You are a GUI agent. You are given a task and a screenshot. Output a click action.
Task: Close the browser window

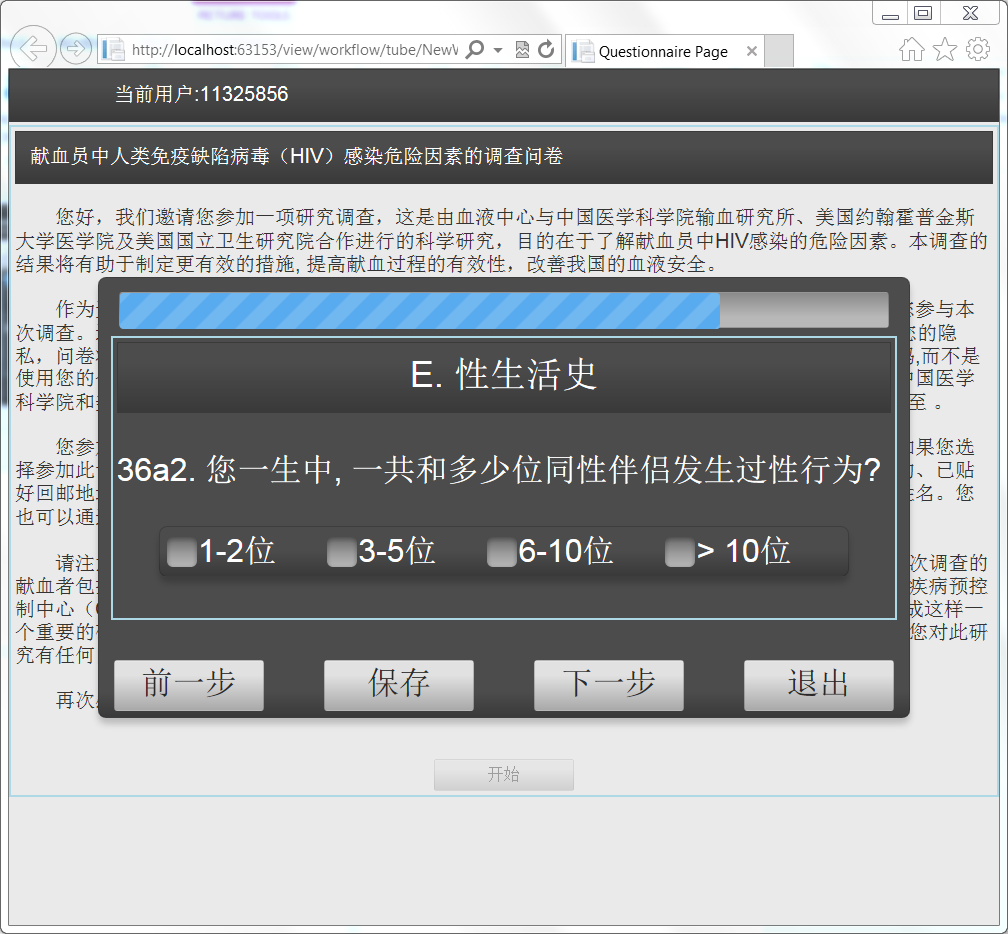tap(971, 13)
